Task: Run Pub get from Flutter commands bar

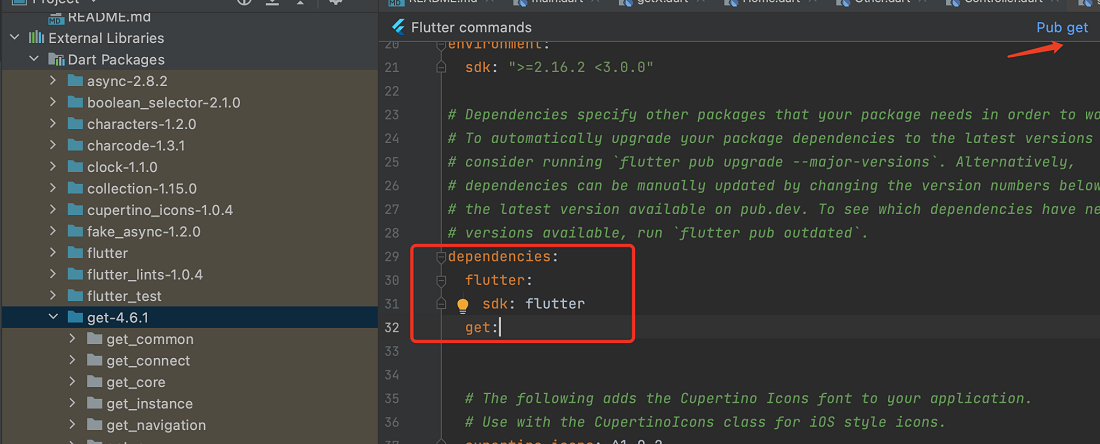Action: [1062, 27]
